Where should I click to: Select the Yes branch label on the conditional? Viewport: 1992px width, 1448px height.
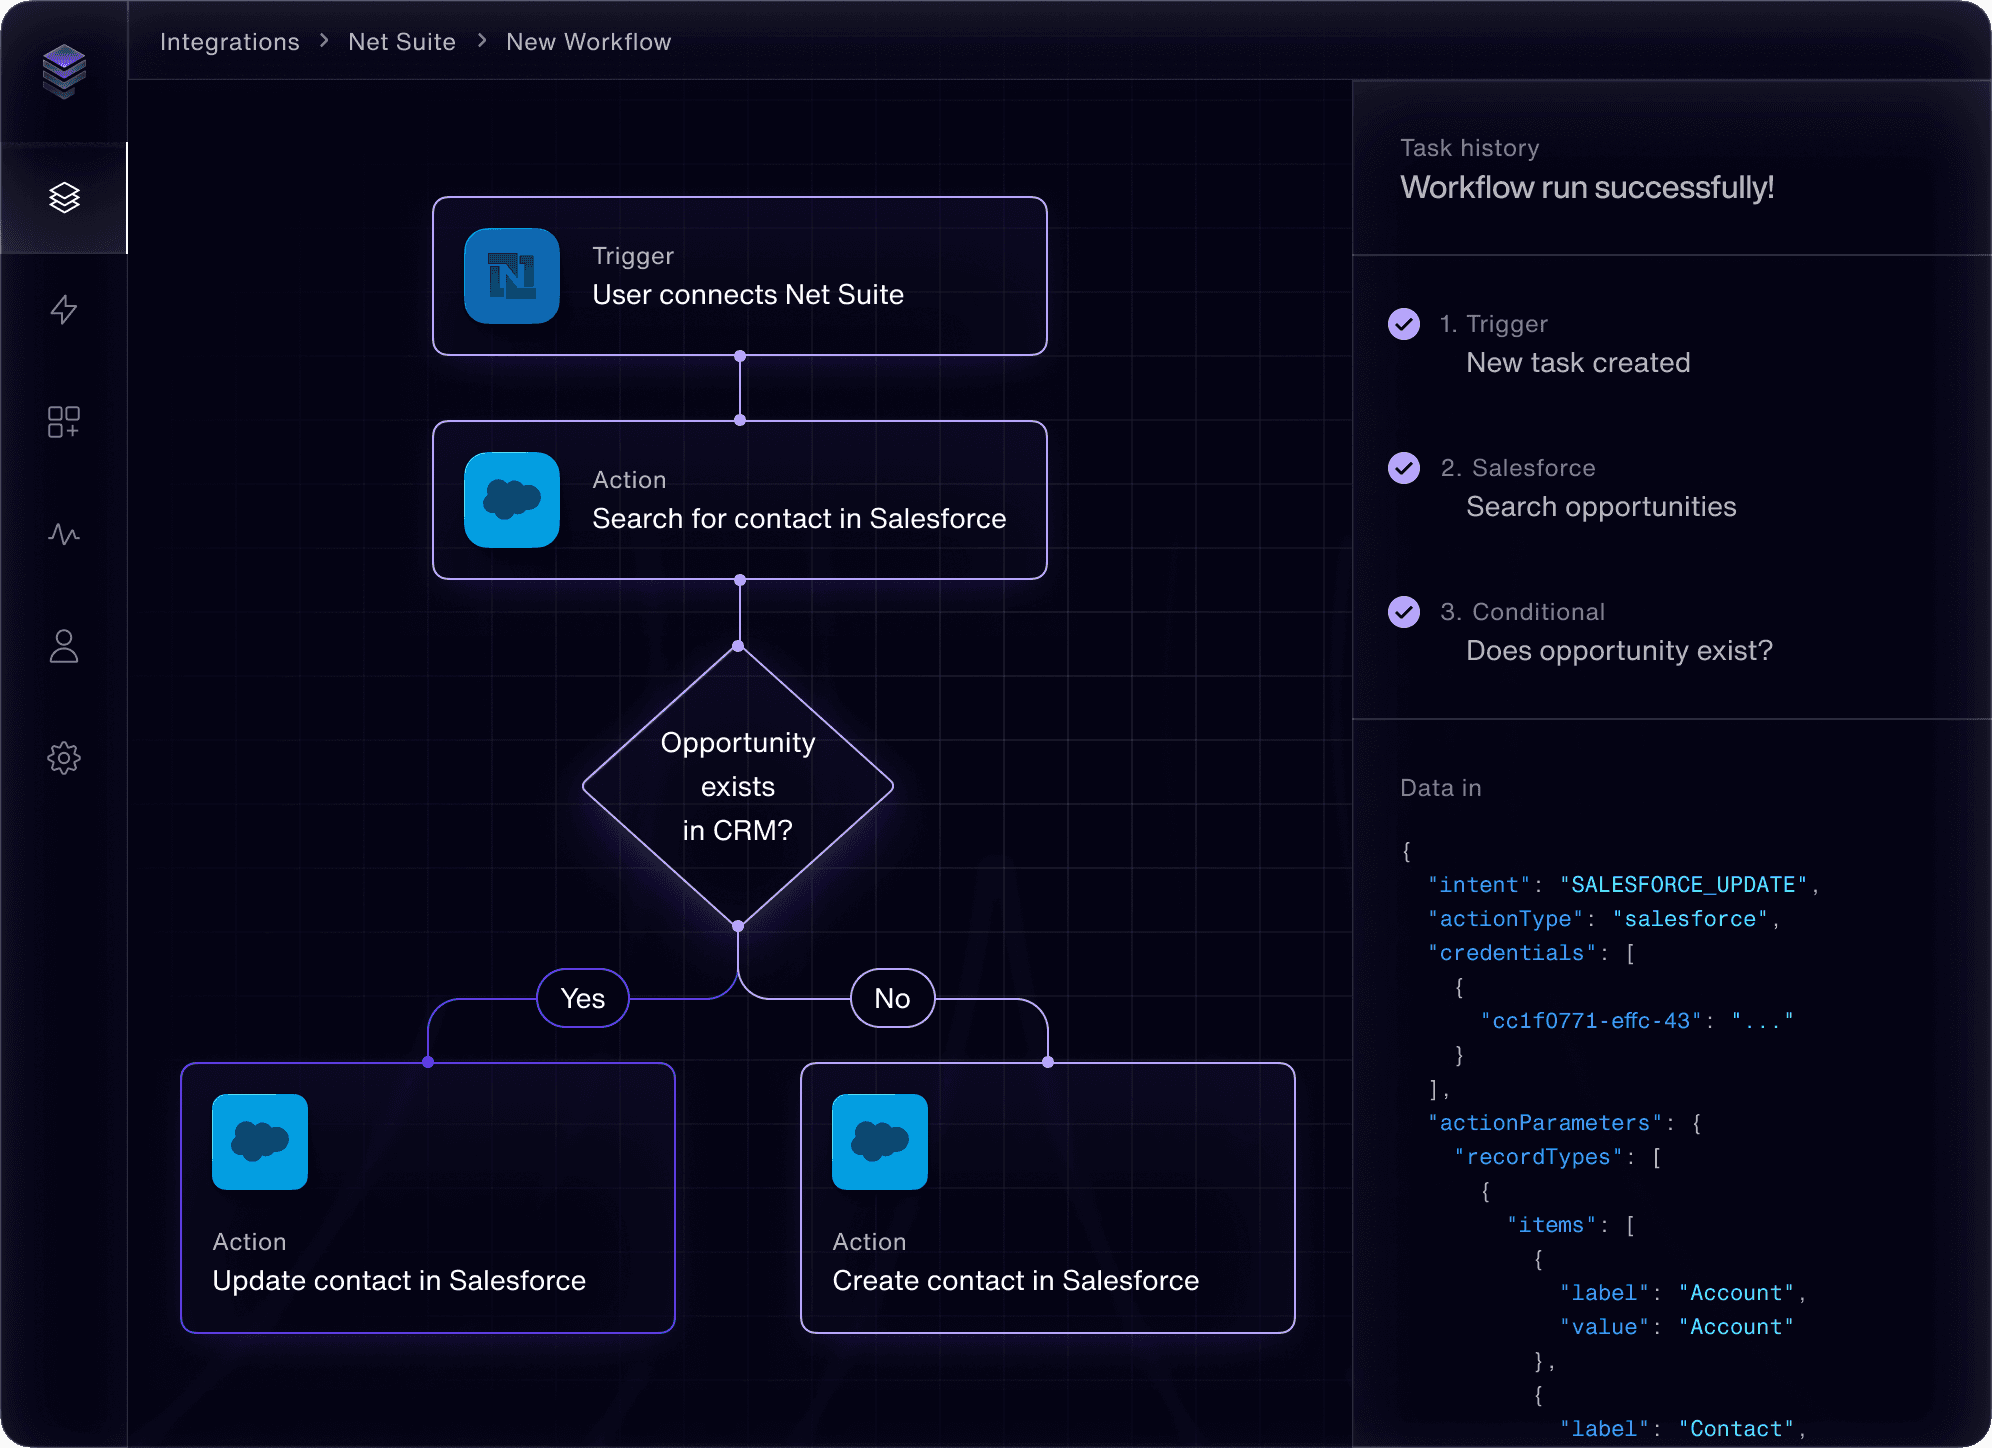582,998
